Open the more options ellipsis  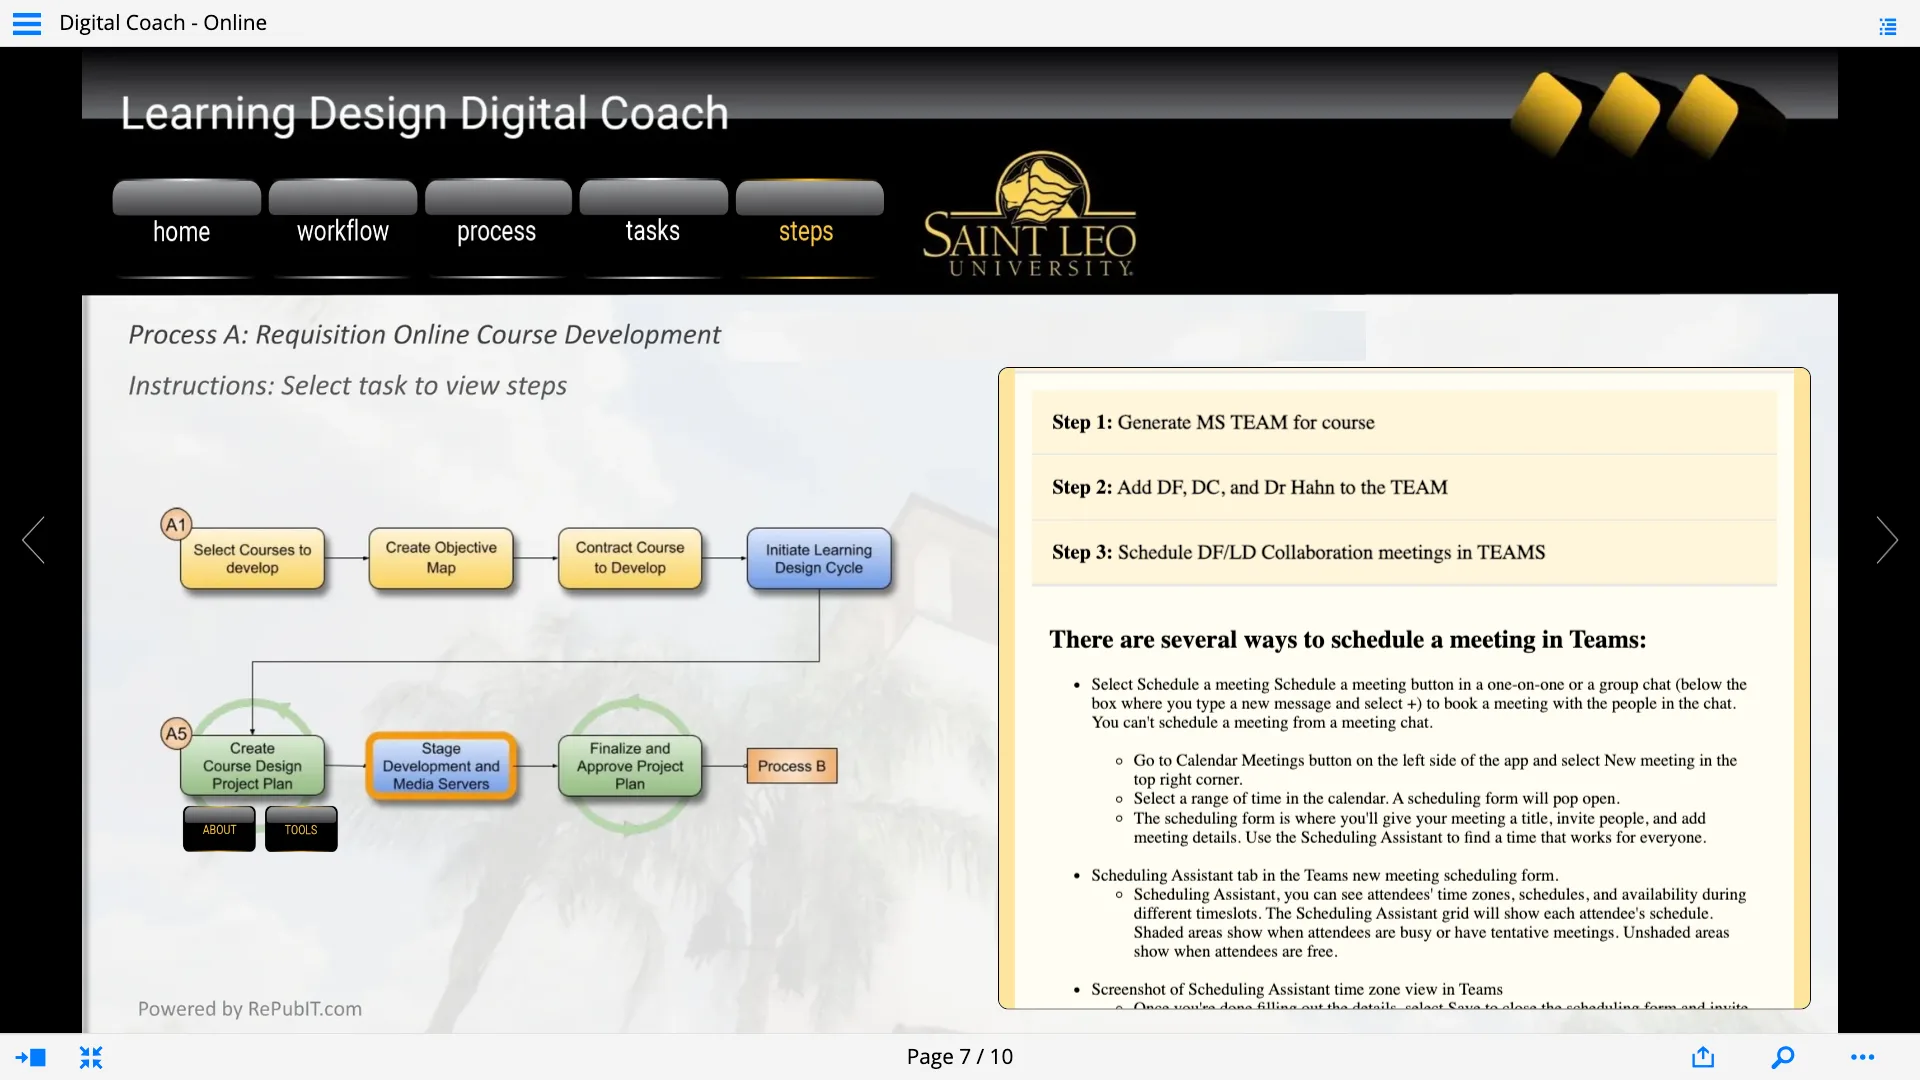[x=1862, y=1057]
